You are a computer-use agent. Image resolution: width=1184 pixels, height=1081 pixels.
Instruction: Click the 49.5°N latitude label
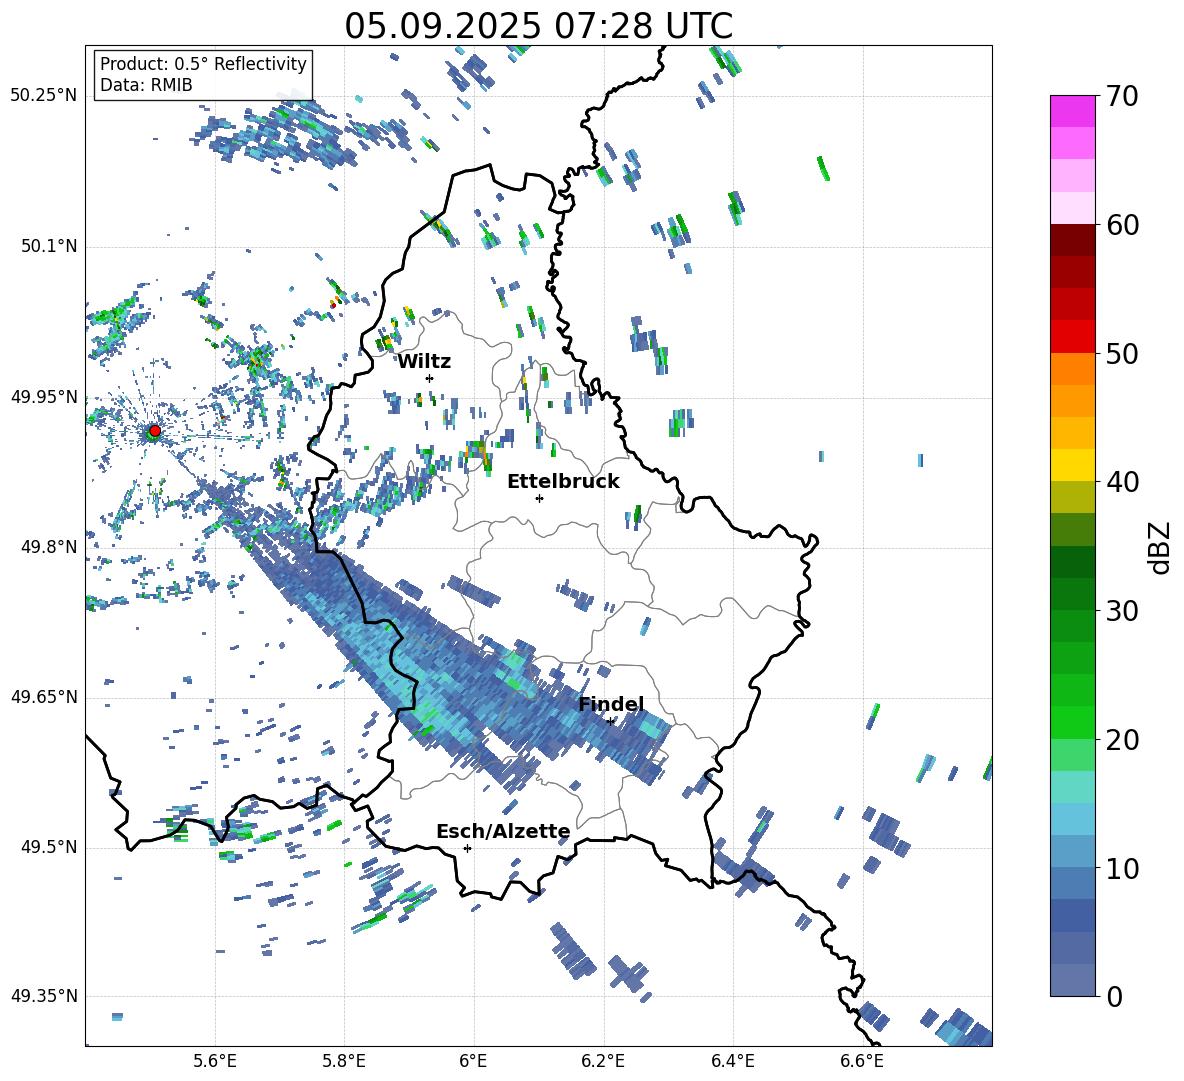point(49,847)
